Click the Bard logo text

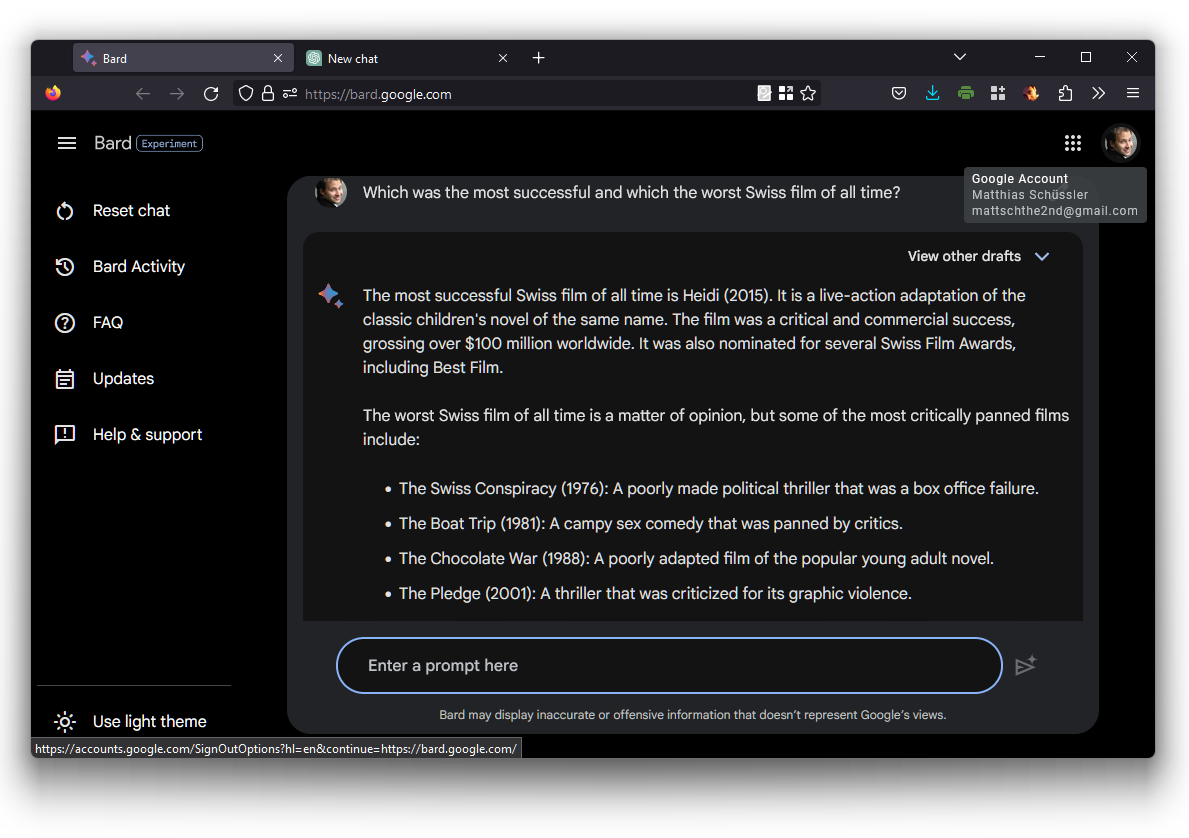tap(112, 143)
